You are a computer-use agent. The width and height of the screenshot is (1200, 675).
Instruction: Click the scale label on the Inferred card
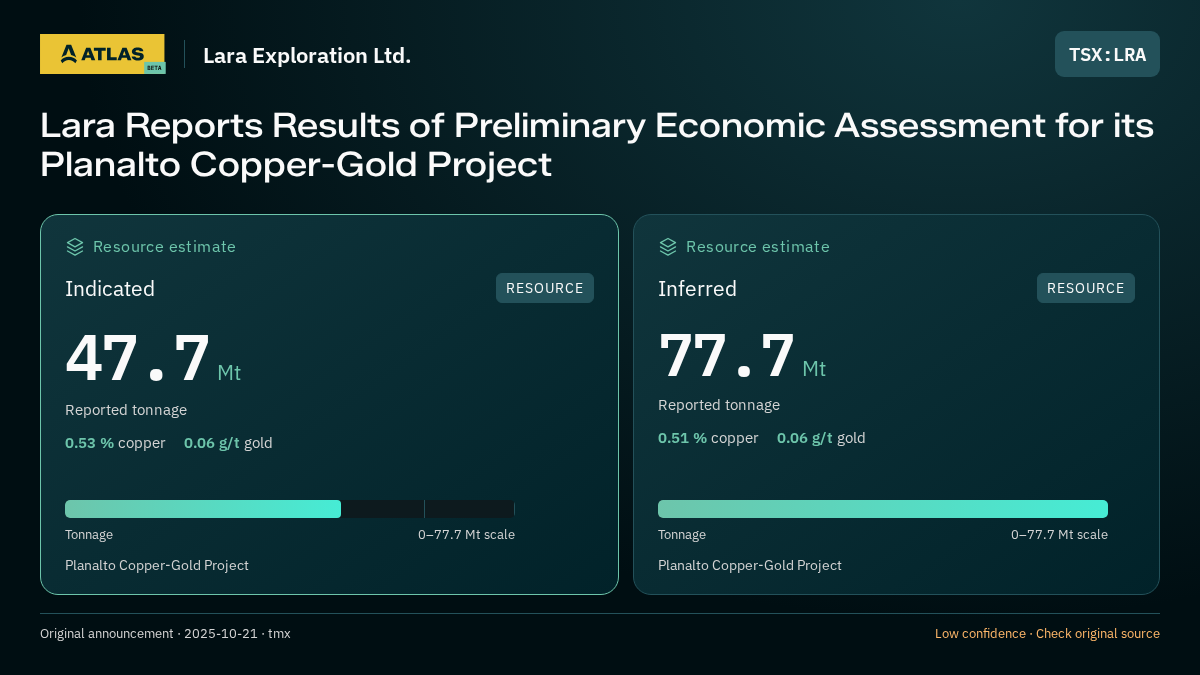pyautogui.click(x=1059, y=535)
